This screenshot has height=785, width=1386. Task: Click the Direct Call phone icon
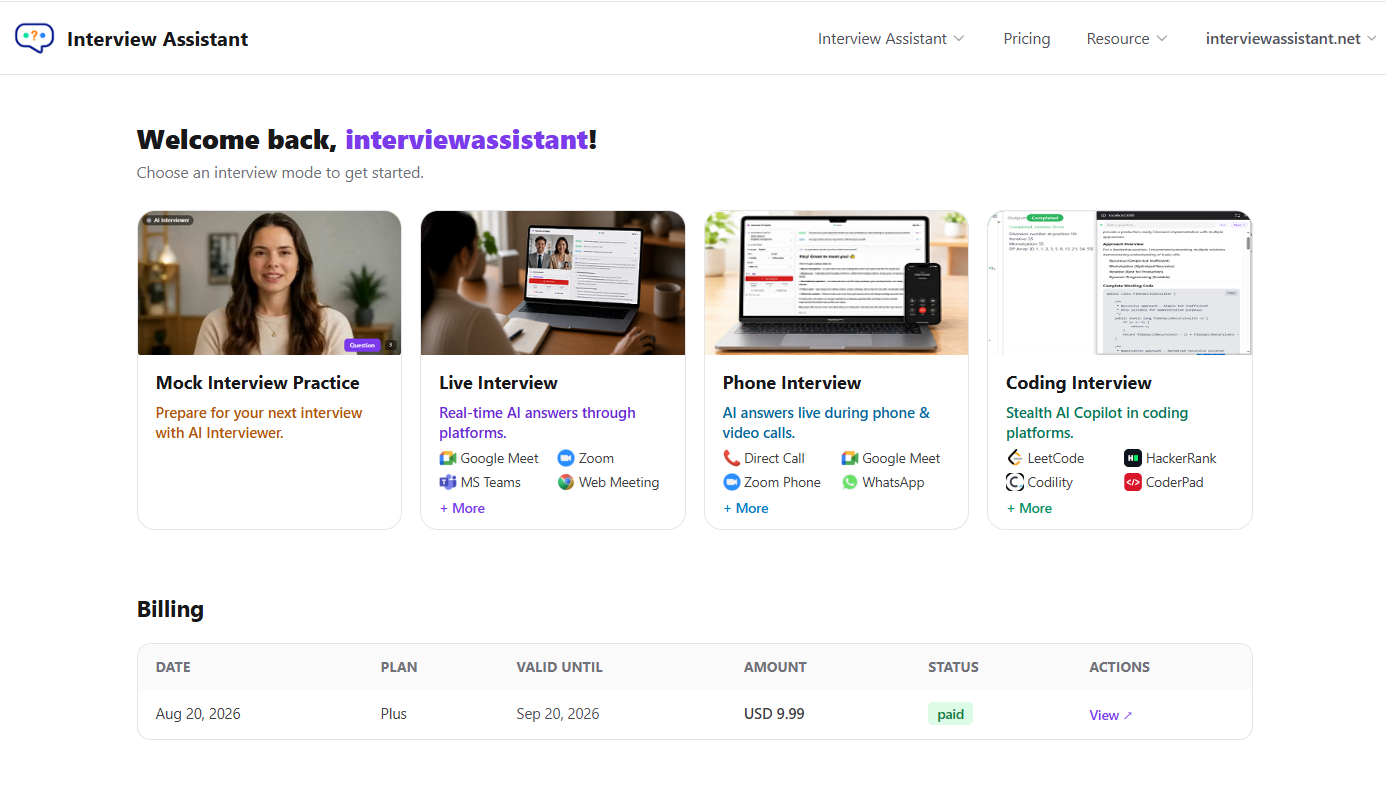[732, 458]
